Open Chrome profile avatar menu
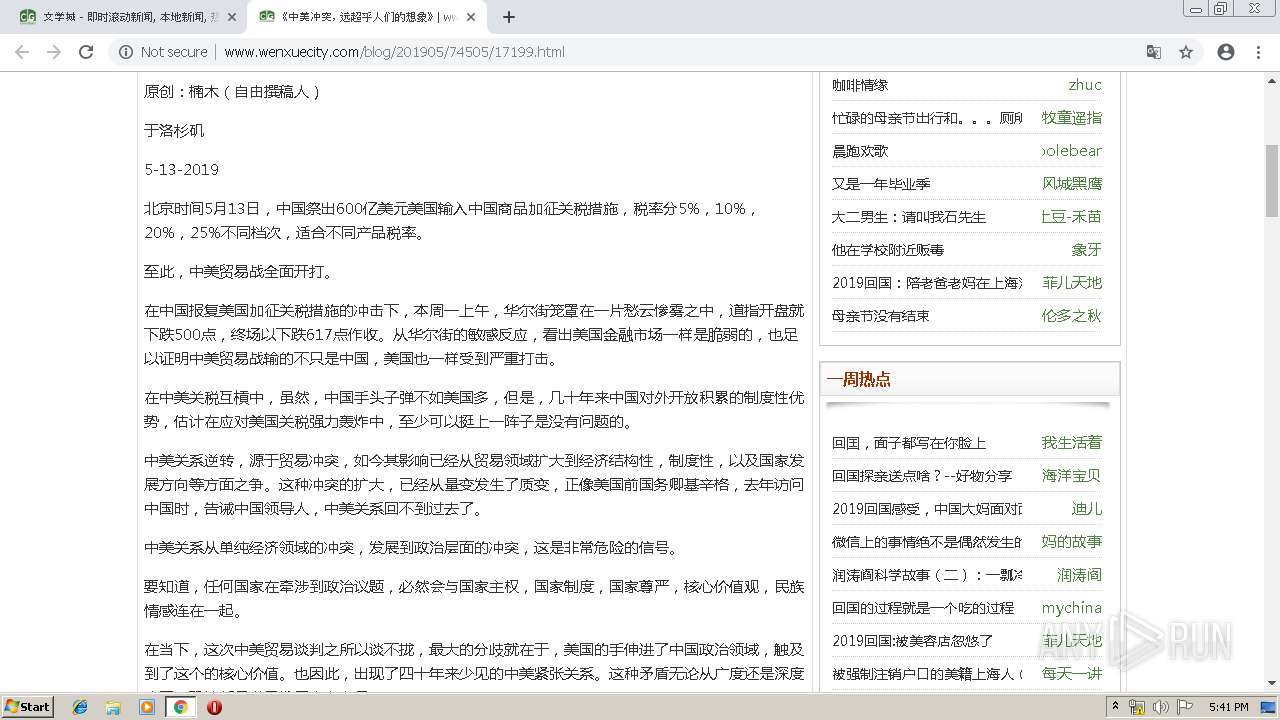This screenshot has height=720, width=1280. tap(1226, 52)
